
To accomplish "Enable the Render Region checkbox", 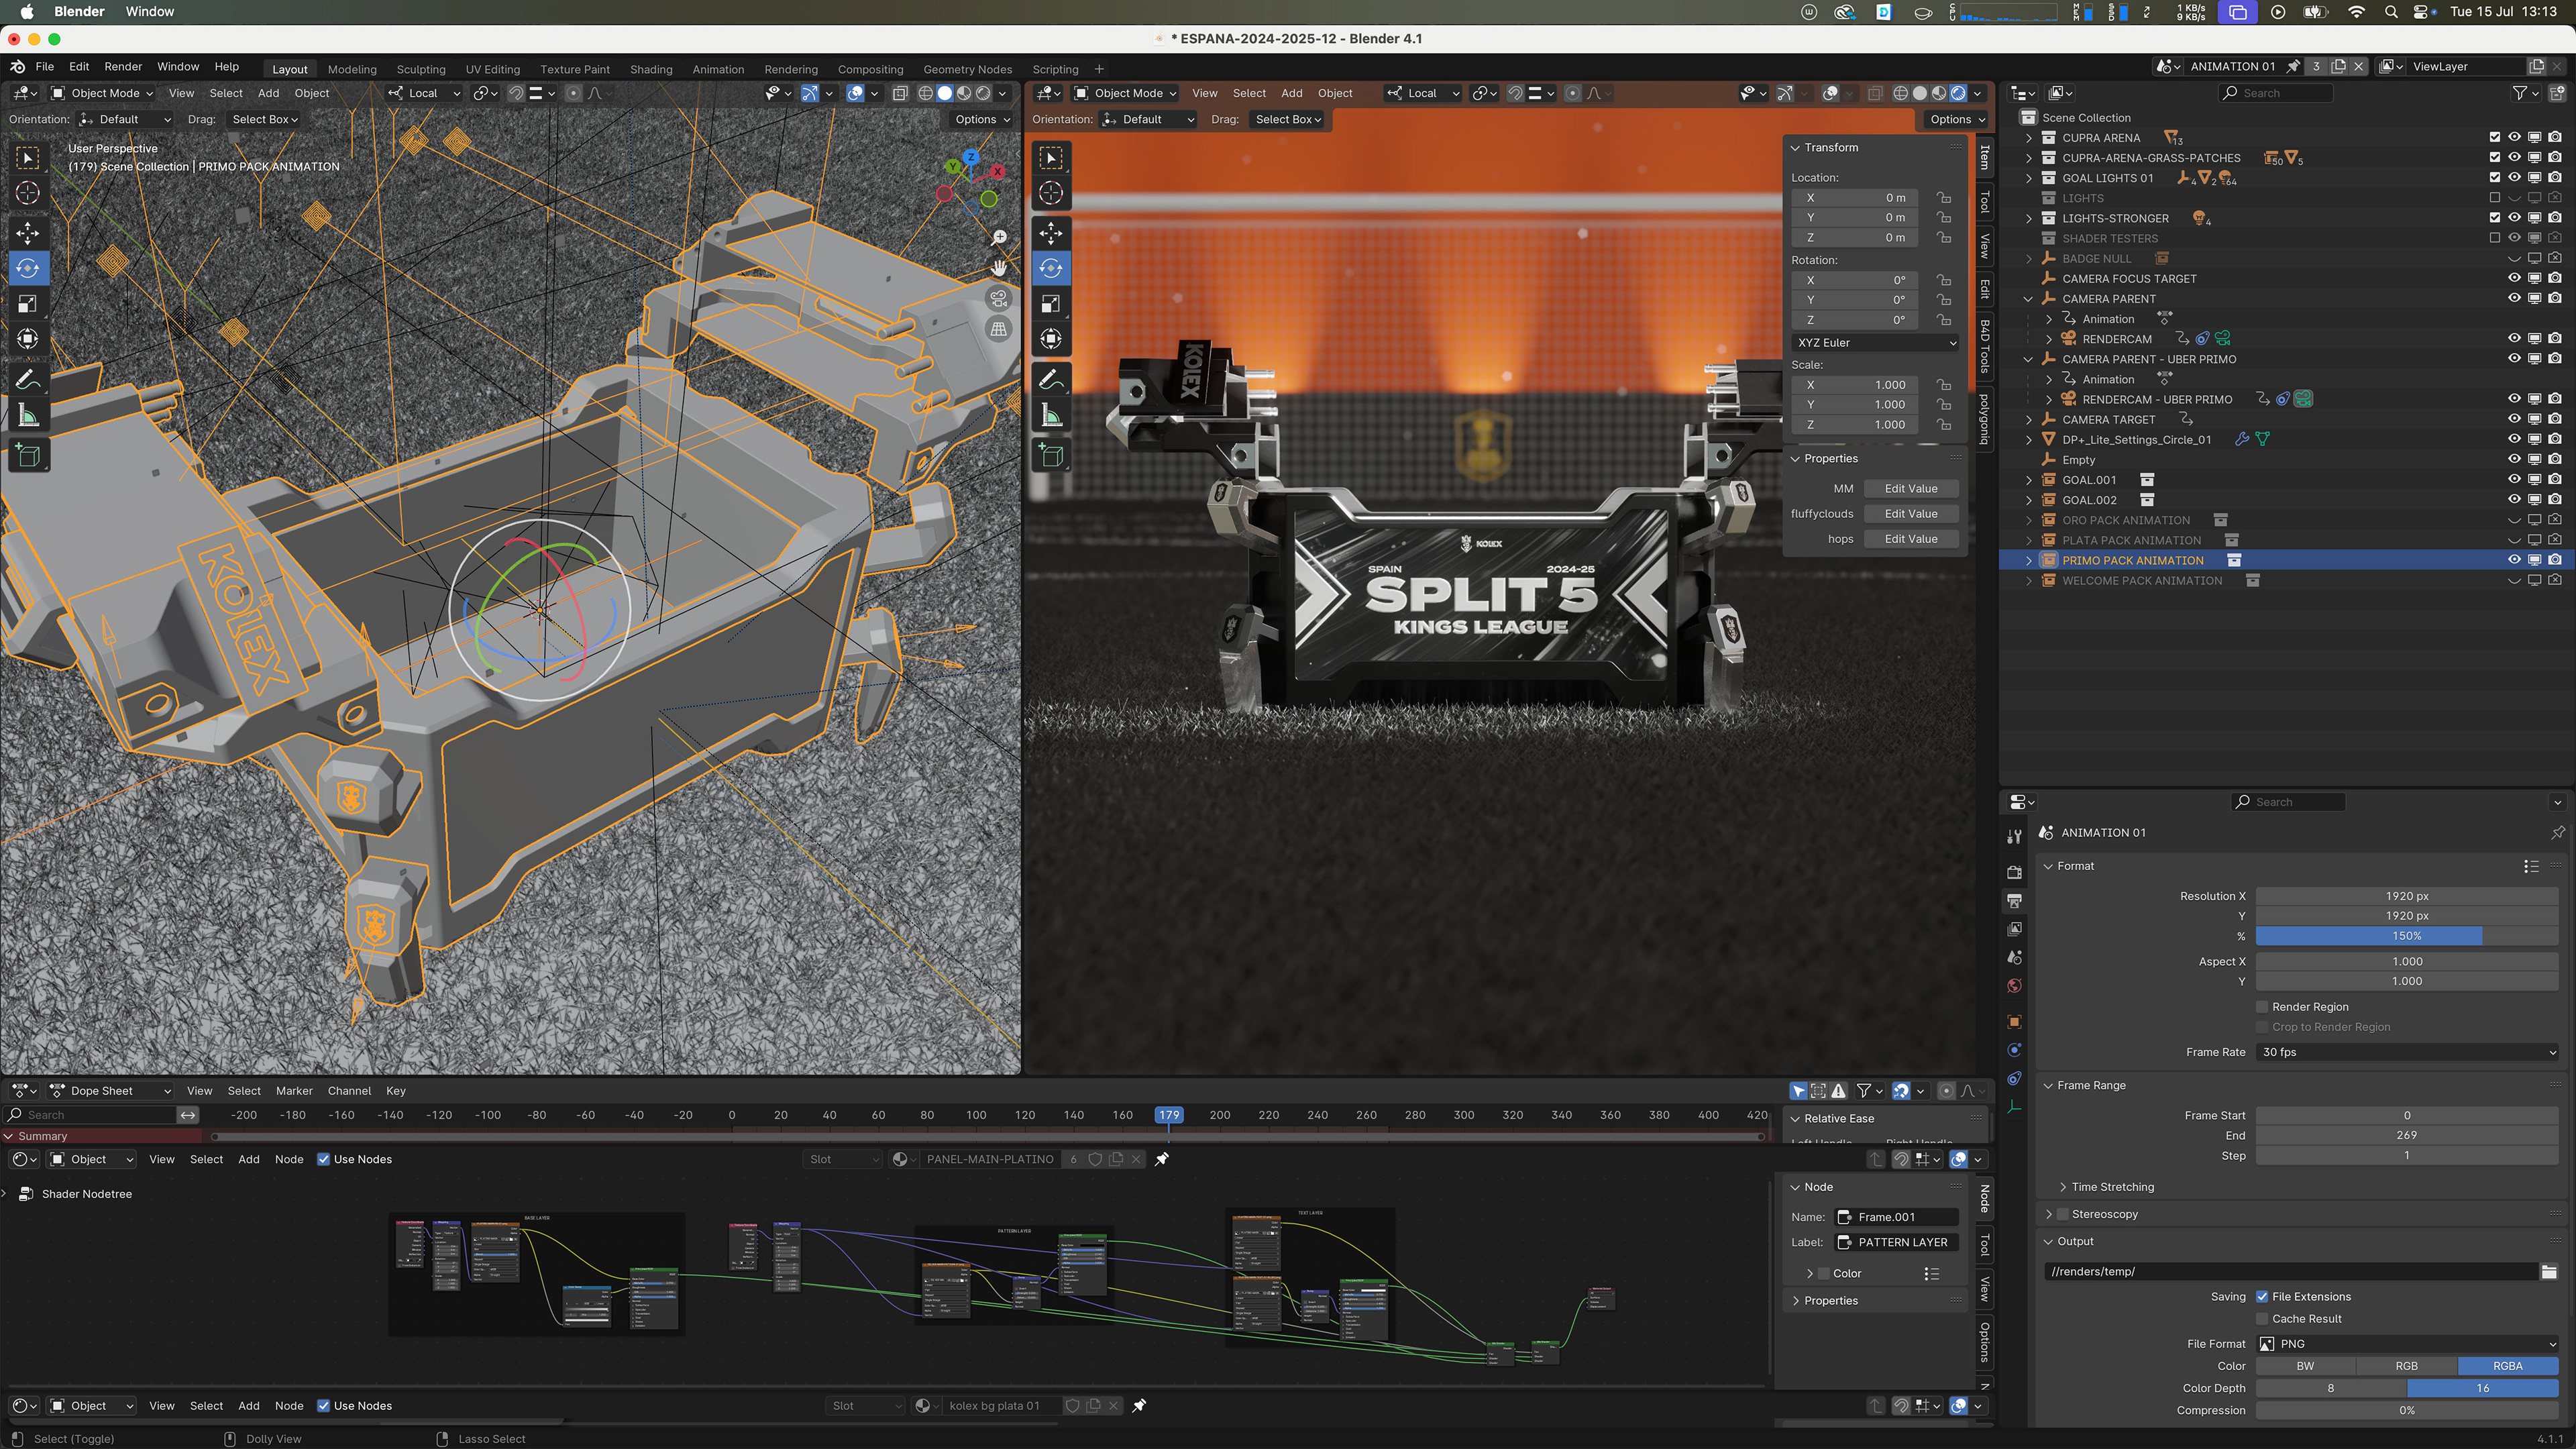I will coord(2262,1007).
